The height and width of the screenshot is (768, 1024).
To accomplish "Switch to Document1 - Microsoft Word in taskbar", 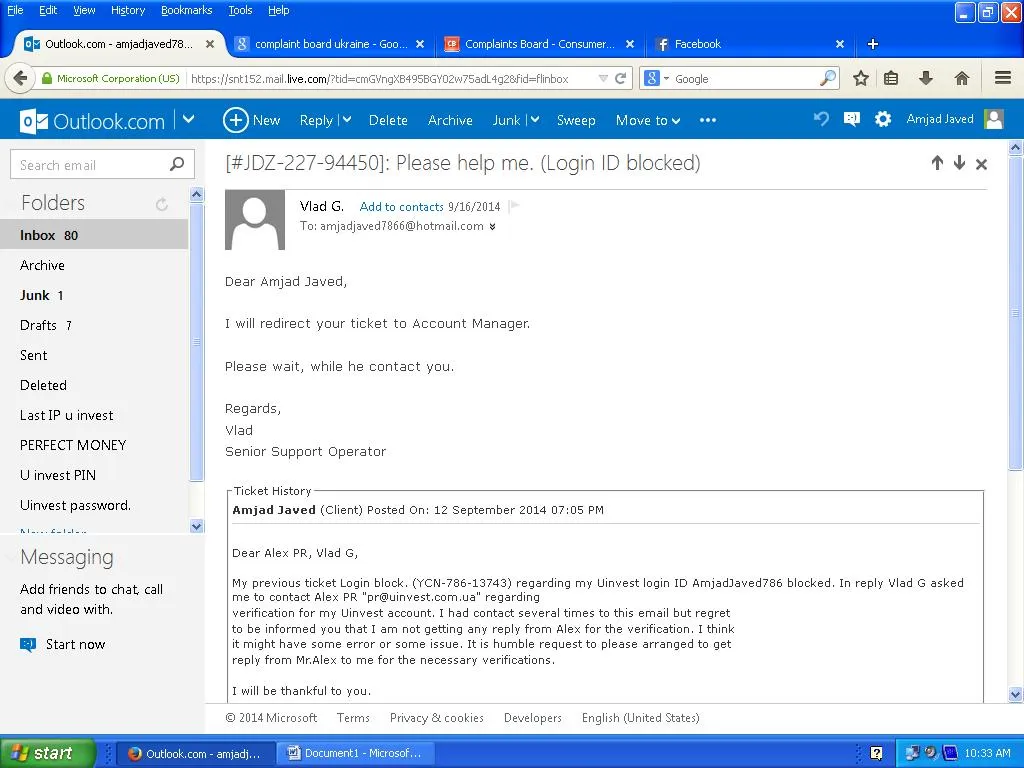I will [x=355, y=753].
